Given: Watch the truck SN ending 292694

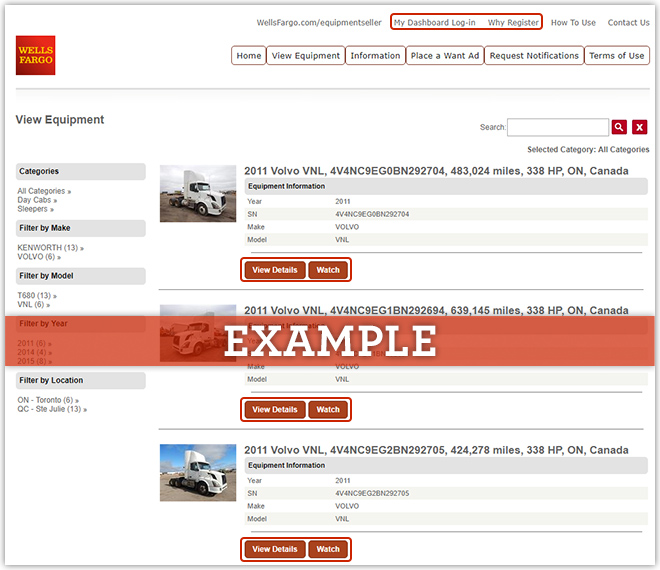Looking at the screenshot, I should [328, 410].
